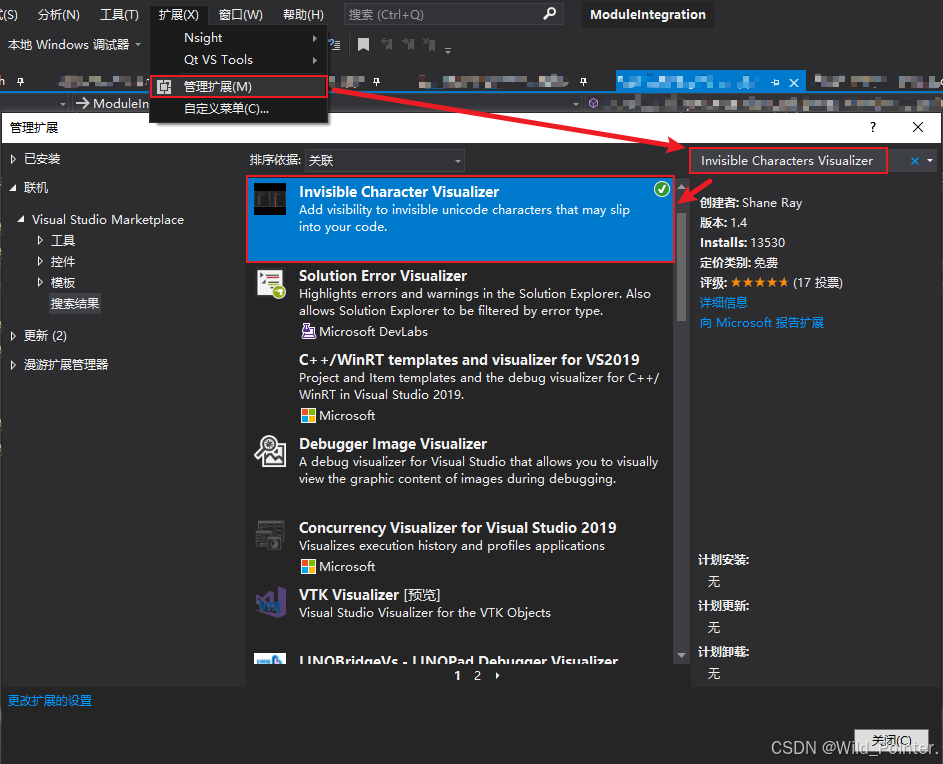
Task: Click the green installed checkmark badge
Action: pos(662,189)
